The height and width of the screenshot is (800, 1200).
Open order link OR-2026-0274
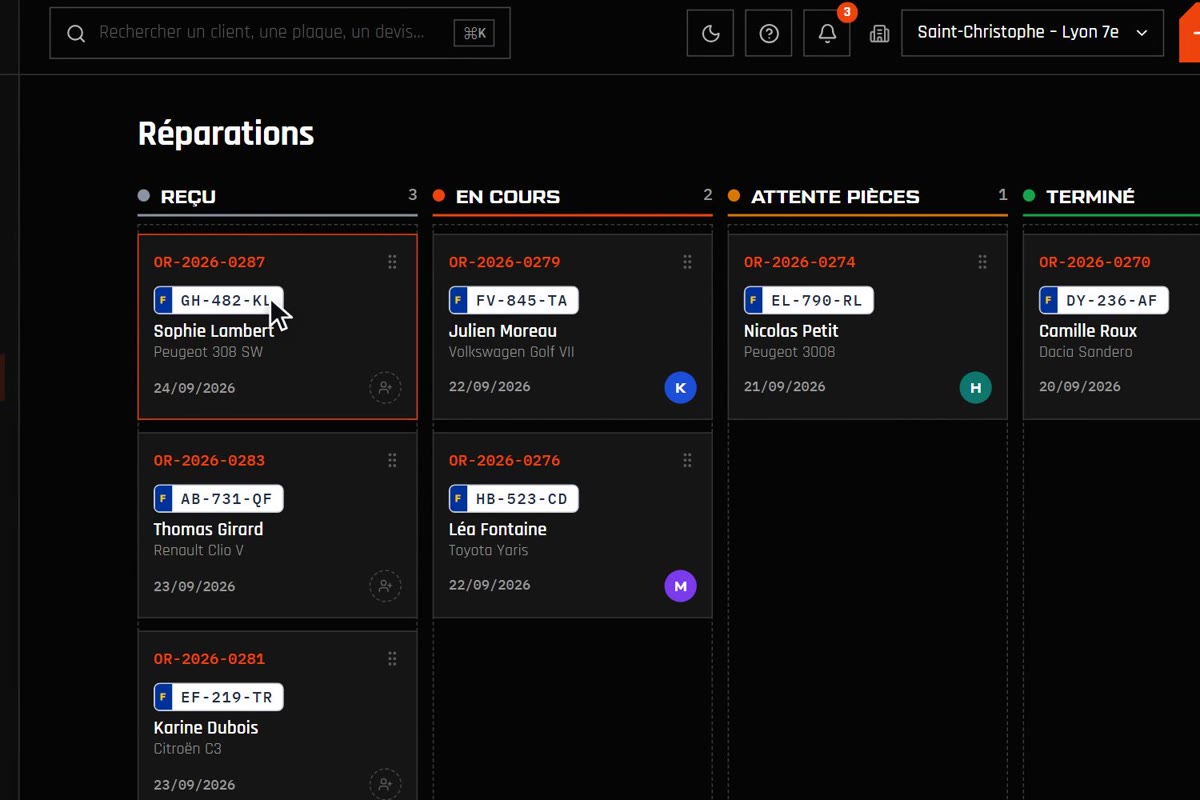tap(799, 262)
